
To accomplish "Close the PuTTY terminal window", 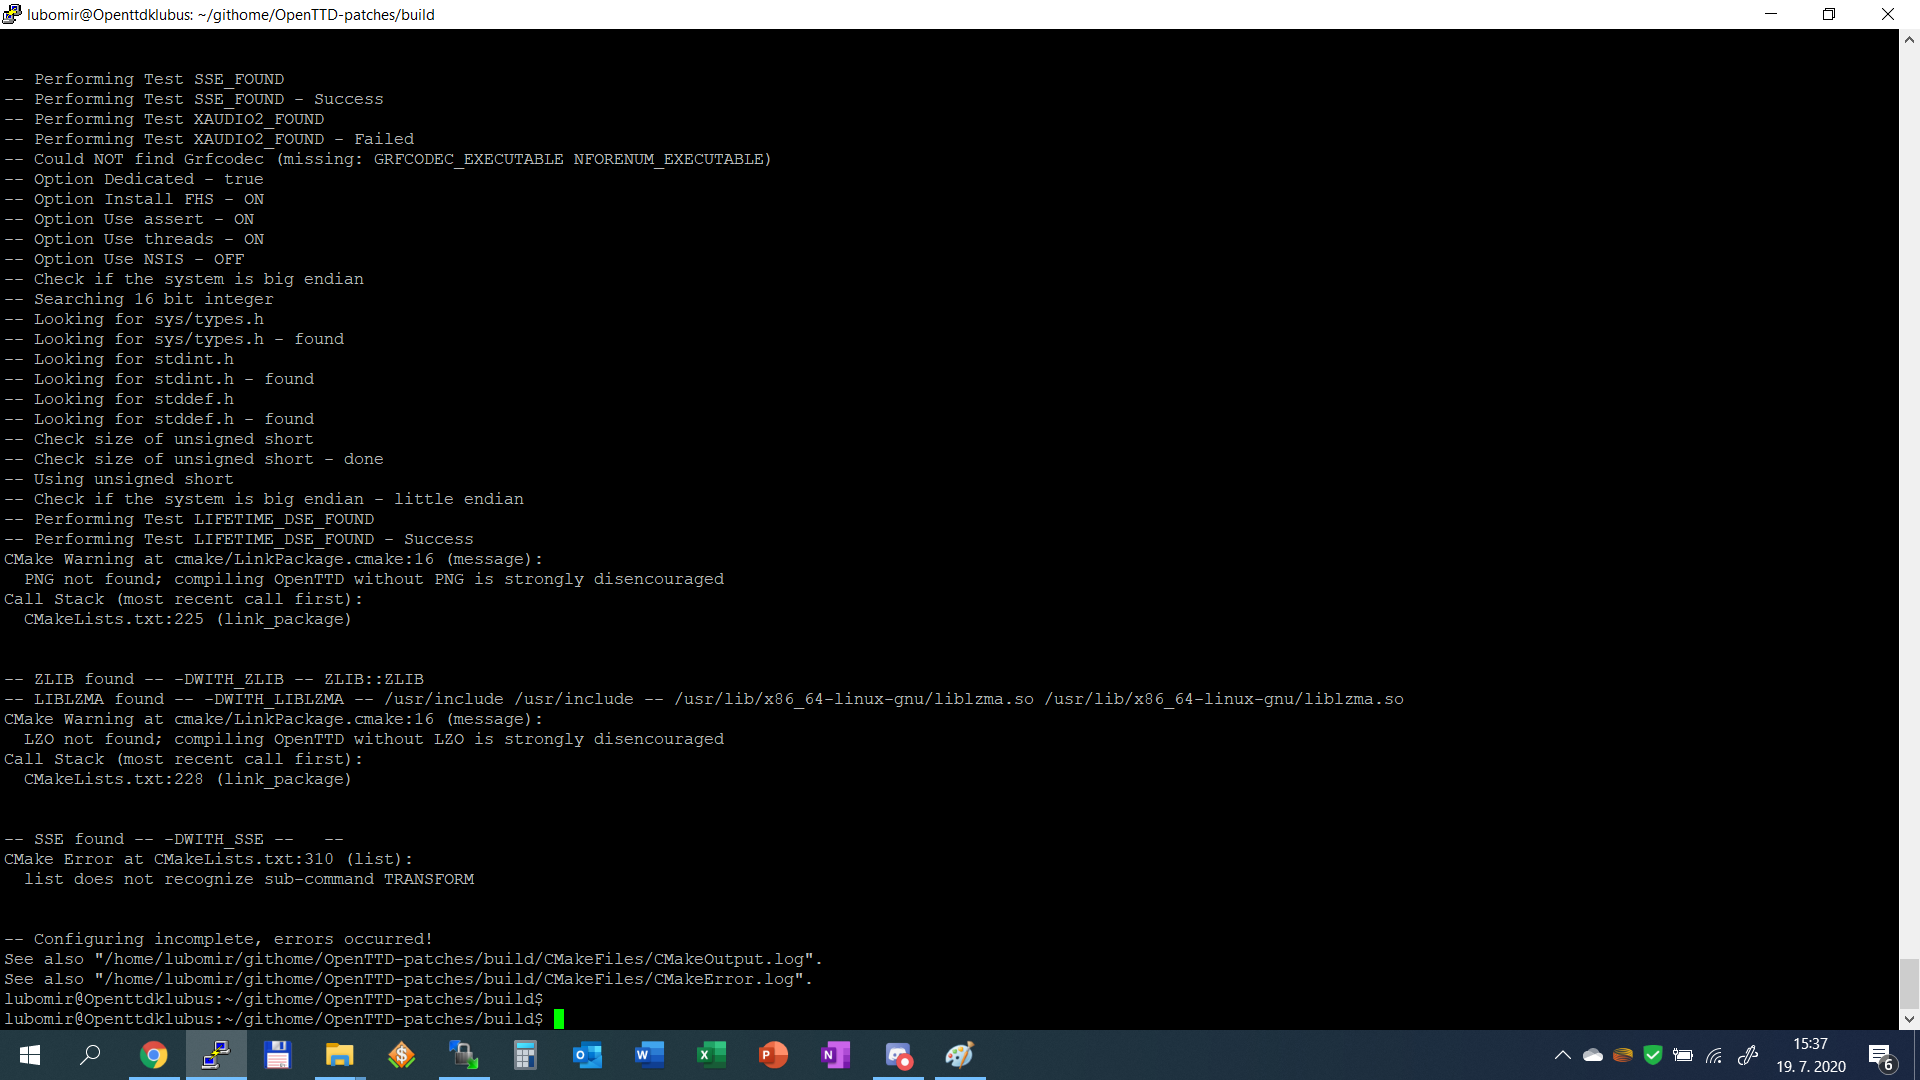I will click(1888, 14).
